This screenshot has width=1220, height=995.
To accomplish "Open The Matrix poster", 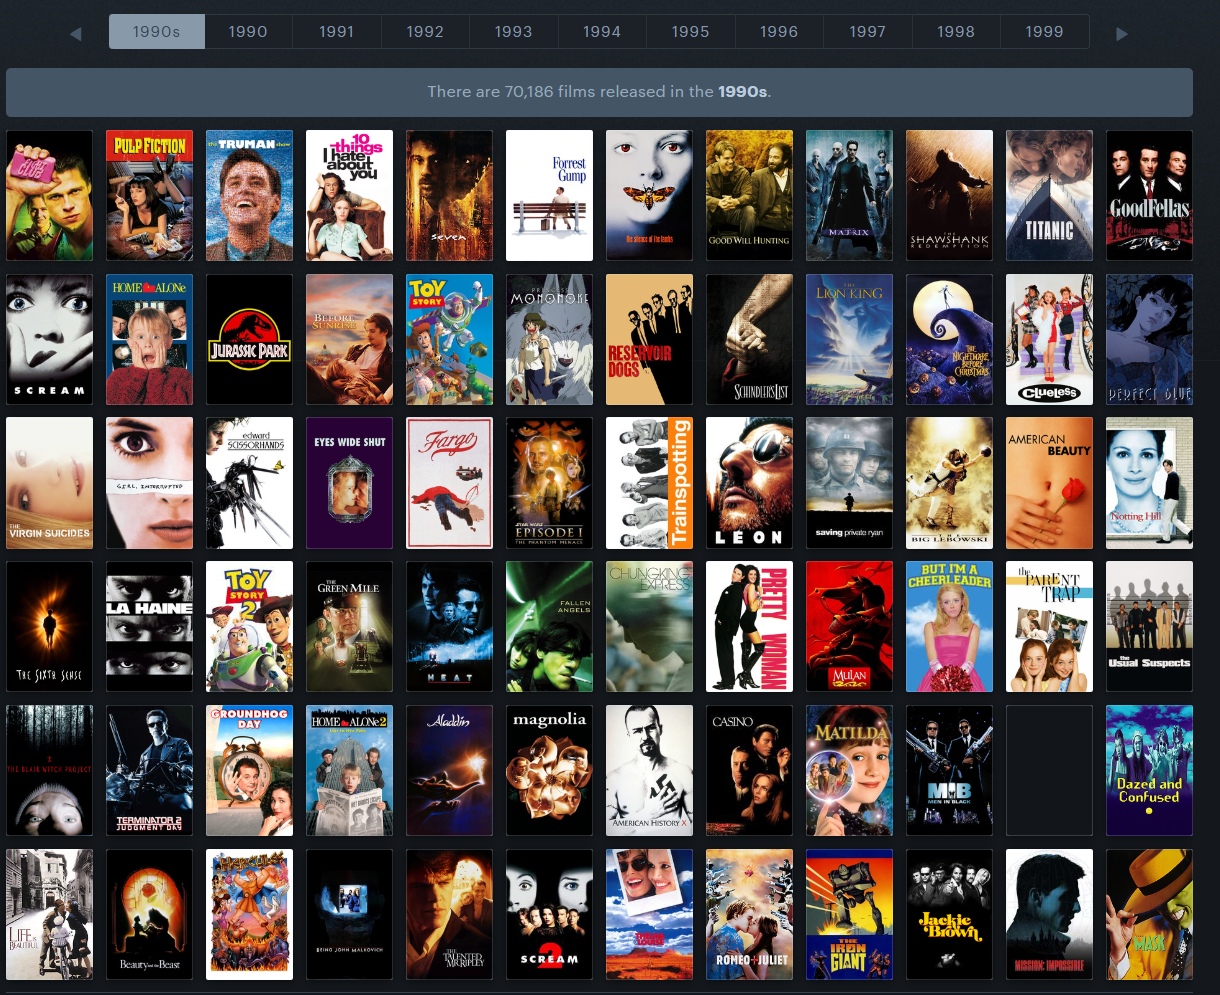I will click(850, 195).
